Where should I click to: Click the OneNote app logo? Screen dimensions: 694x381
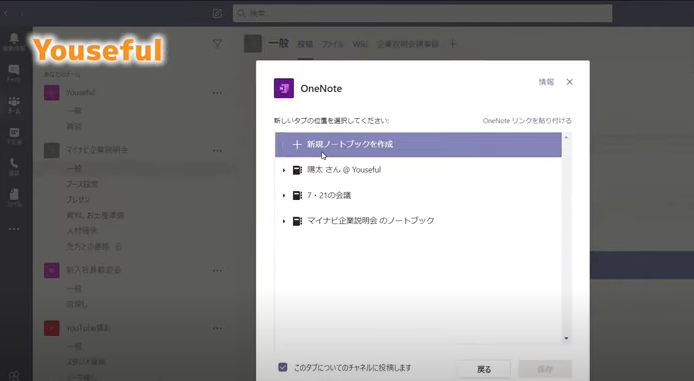[284, 88]
